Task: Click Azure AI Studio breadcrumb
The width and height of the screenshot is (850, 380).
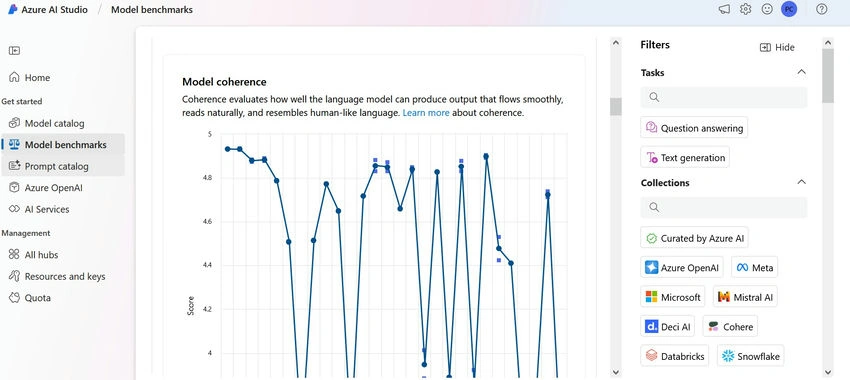Action: pyautogui.click(x=54, y=9)
